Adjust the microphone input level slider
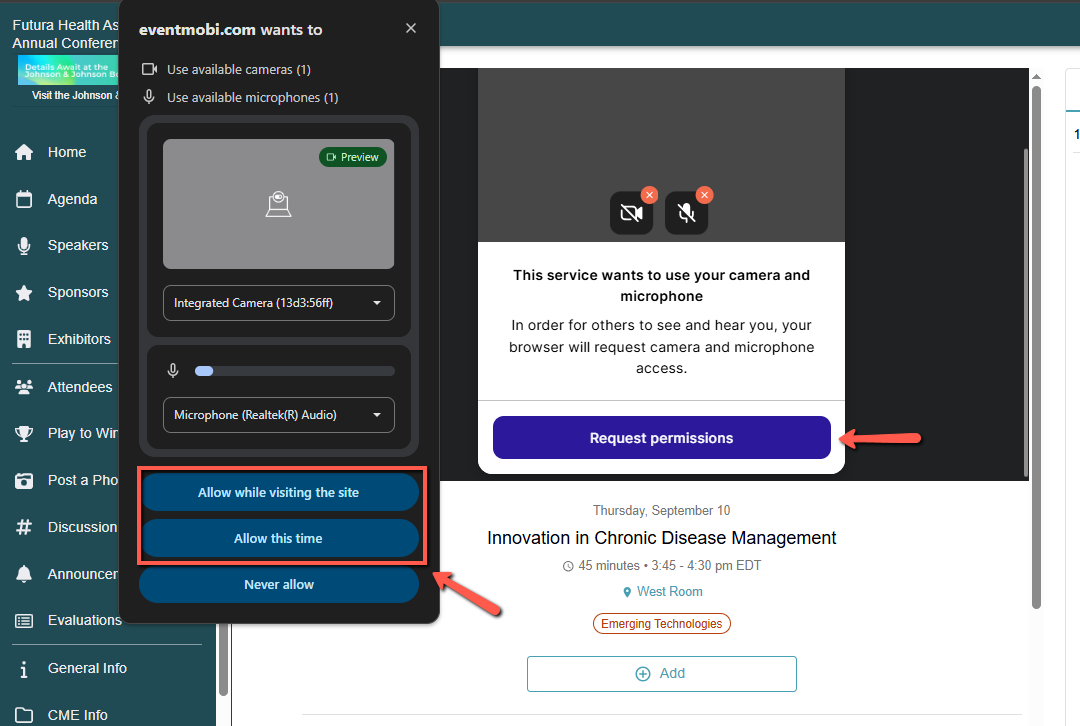 (x=294, y=370)
